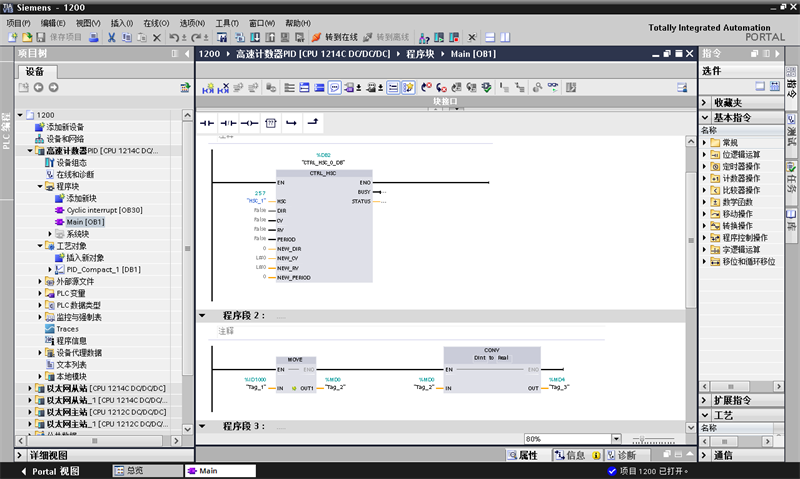Collapse 工艺对象 folder in tree
800x479 pixels.
(x=40, y=246)
